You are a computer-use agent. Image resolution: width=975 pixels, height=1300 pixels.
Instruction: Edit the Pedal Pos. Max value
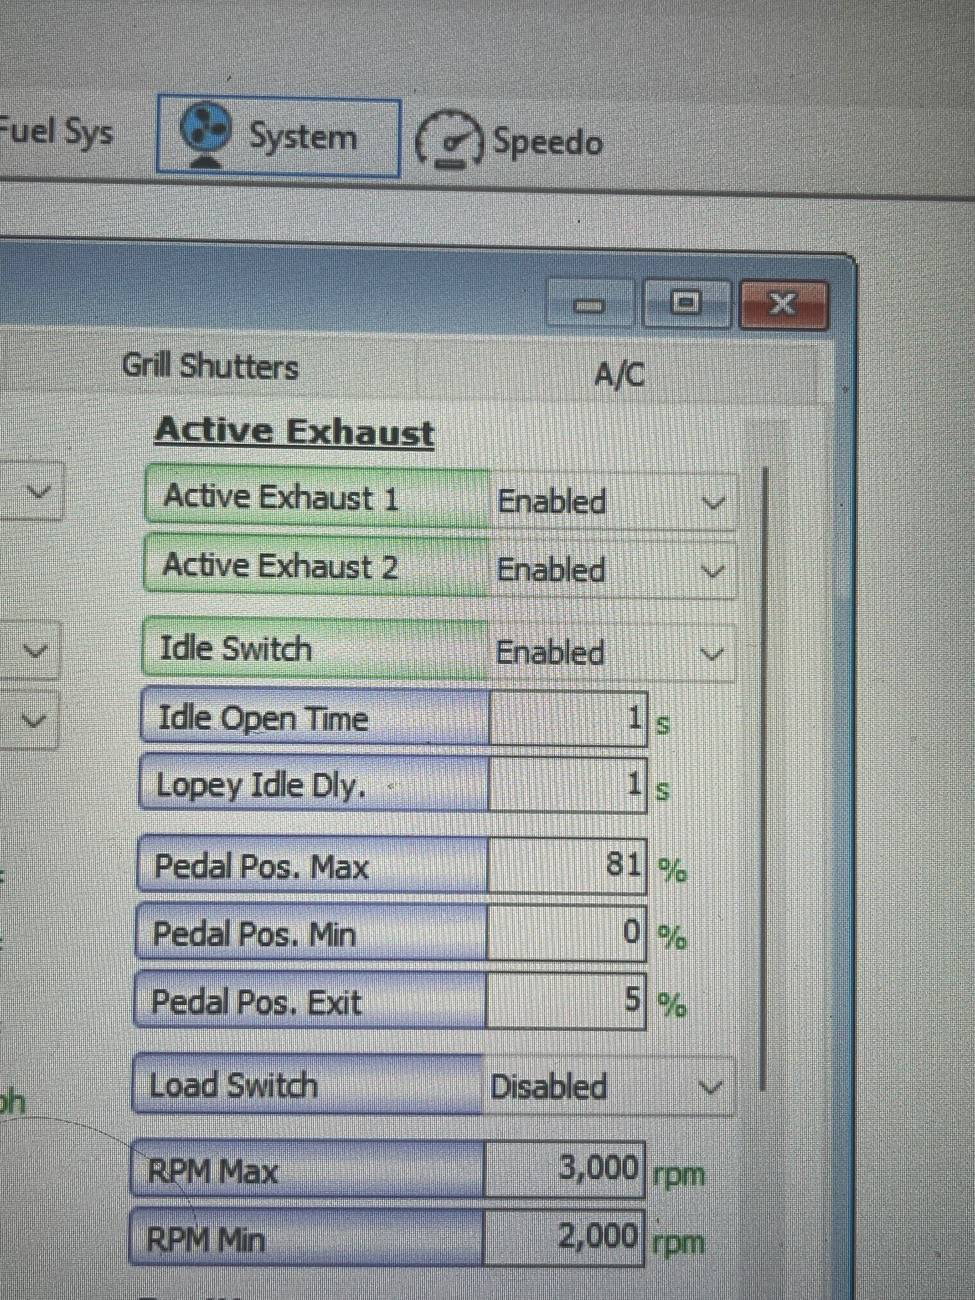coord(566,865)
